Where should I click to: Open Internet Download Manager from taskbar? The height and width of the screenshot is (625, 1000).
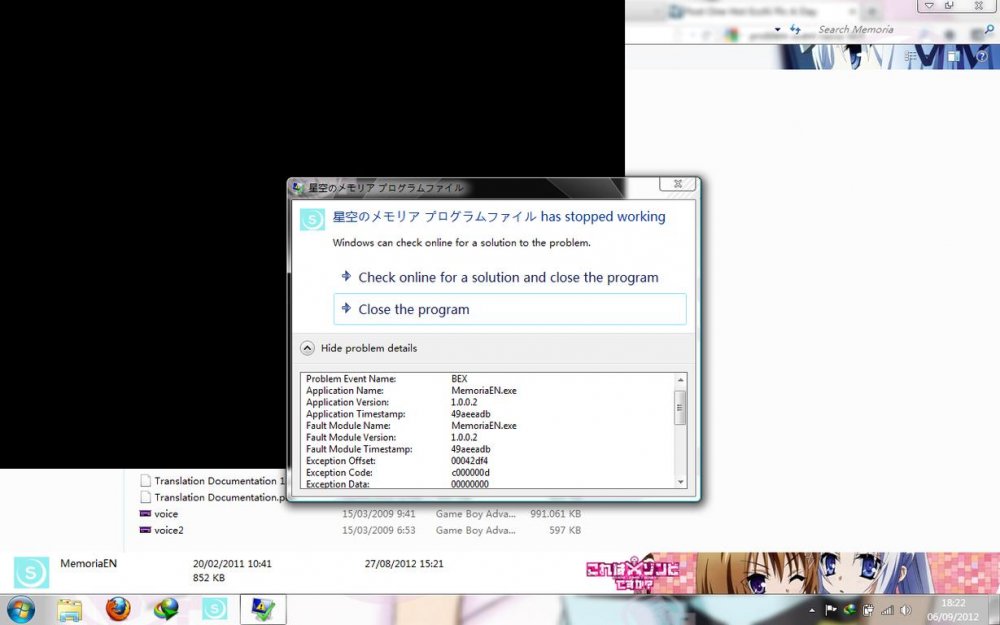[166, 609]
